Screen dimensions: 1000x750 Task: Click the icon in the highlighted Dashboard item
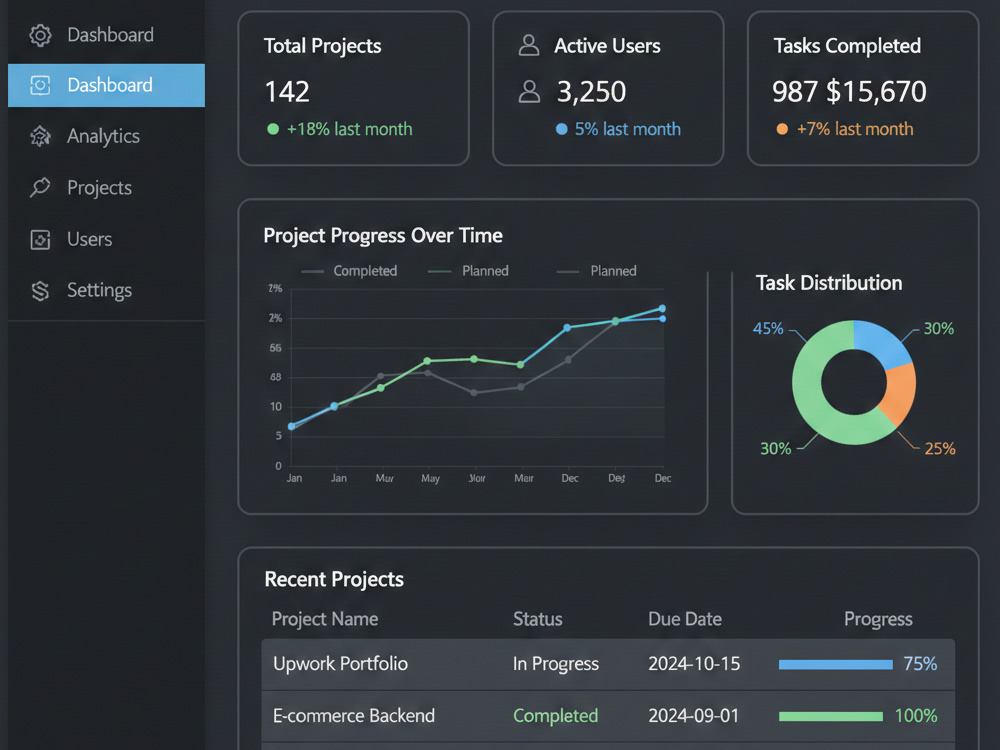(x=40, y=85)
